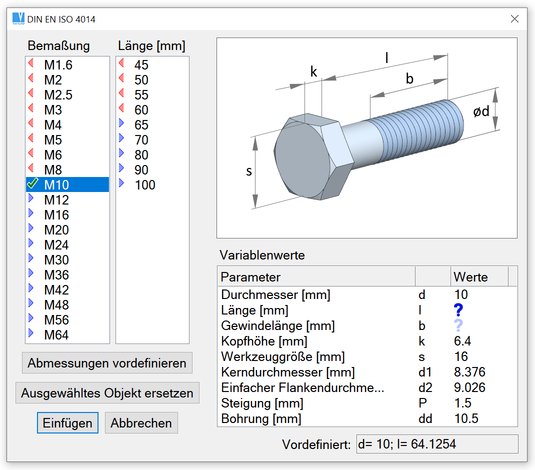The image size is (535, 470).
Task: Click the blue arrow icon beside length 65
Action: point(121,123)
